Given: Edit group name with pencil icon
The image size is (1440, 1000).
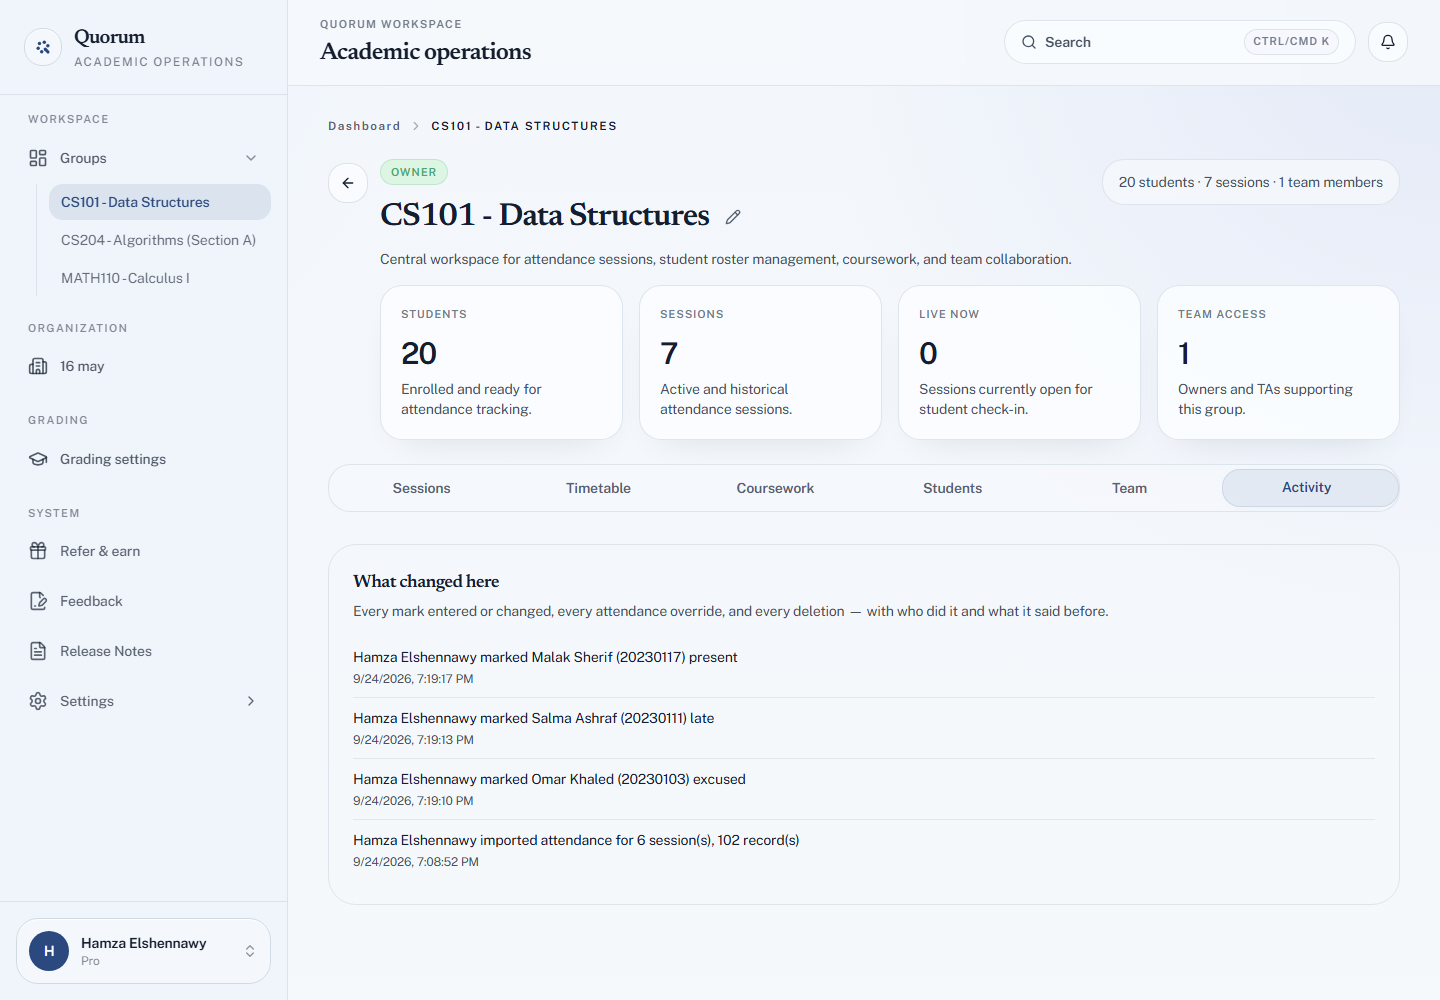Looking at the screenshot, I should pos(733,217).
